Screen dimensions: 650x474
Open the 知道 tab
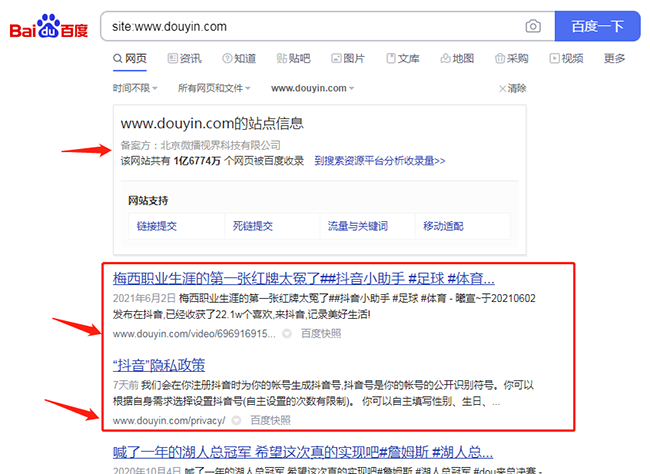point(239,58)
